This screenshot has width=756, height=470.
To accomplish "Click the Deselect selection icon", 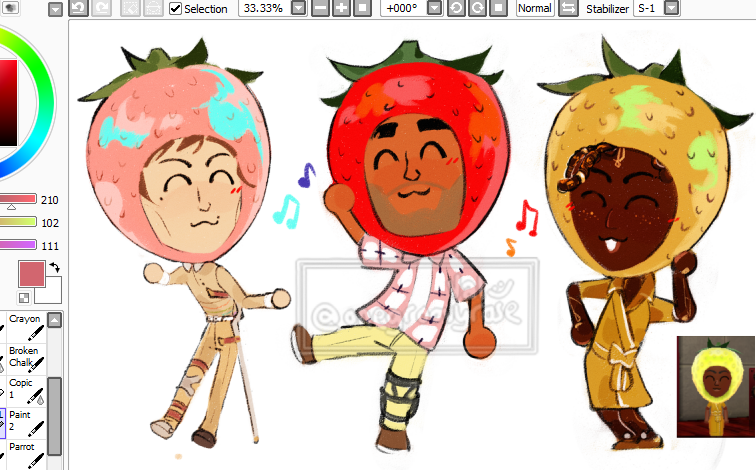I will [130, 8].
